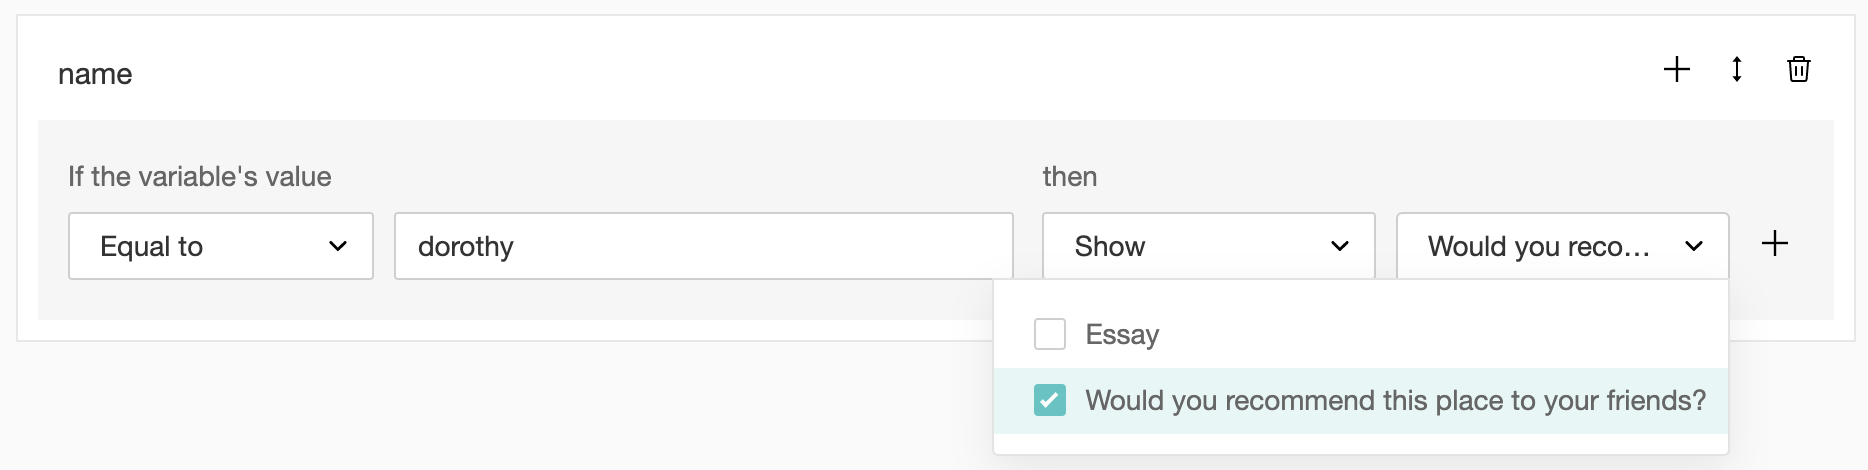
Task: Choose "Would you recommend this place to your friends?" text
Action: tap(1395, 400)
